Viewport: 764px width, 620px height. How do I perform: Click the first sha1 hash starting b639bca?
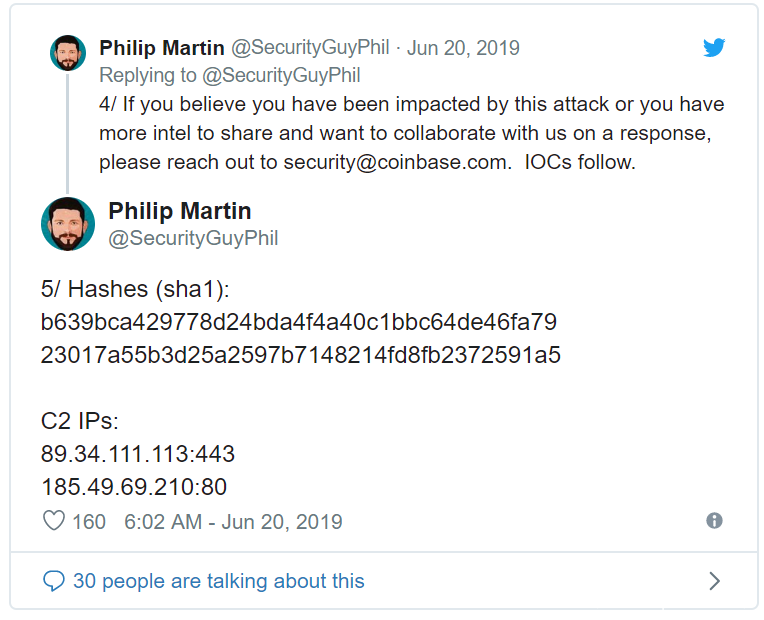click(x=299, y=322)
